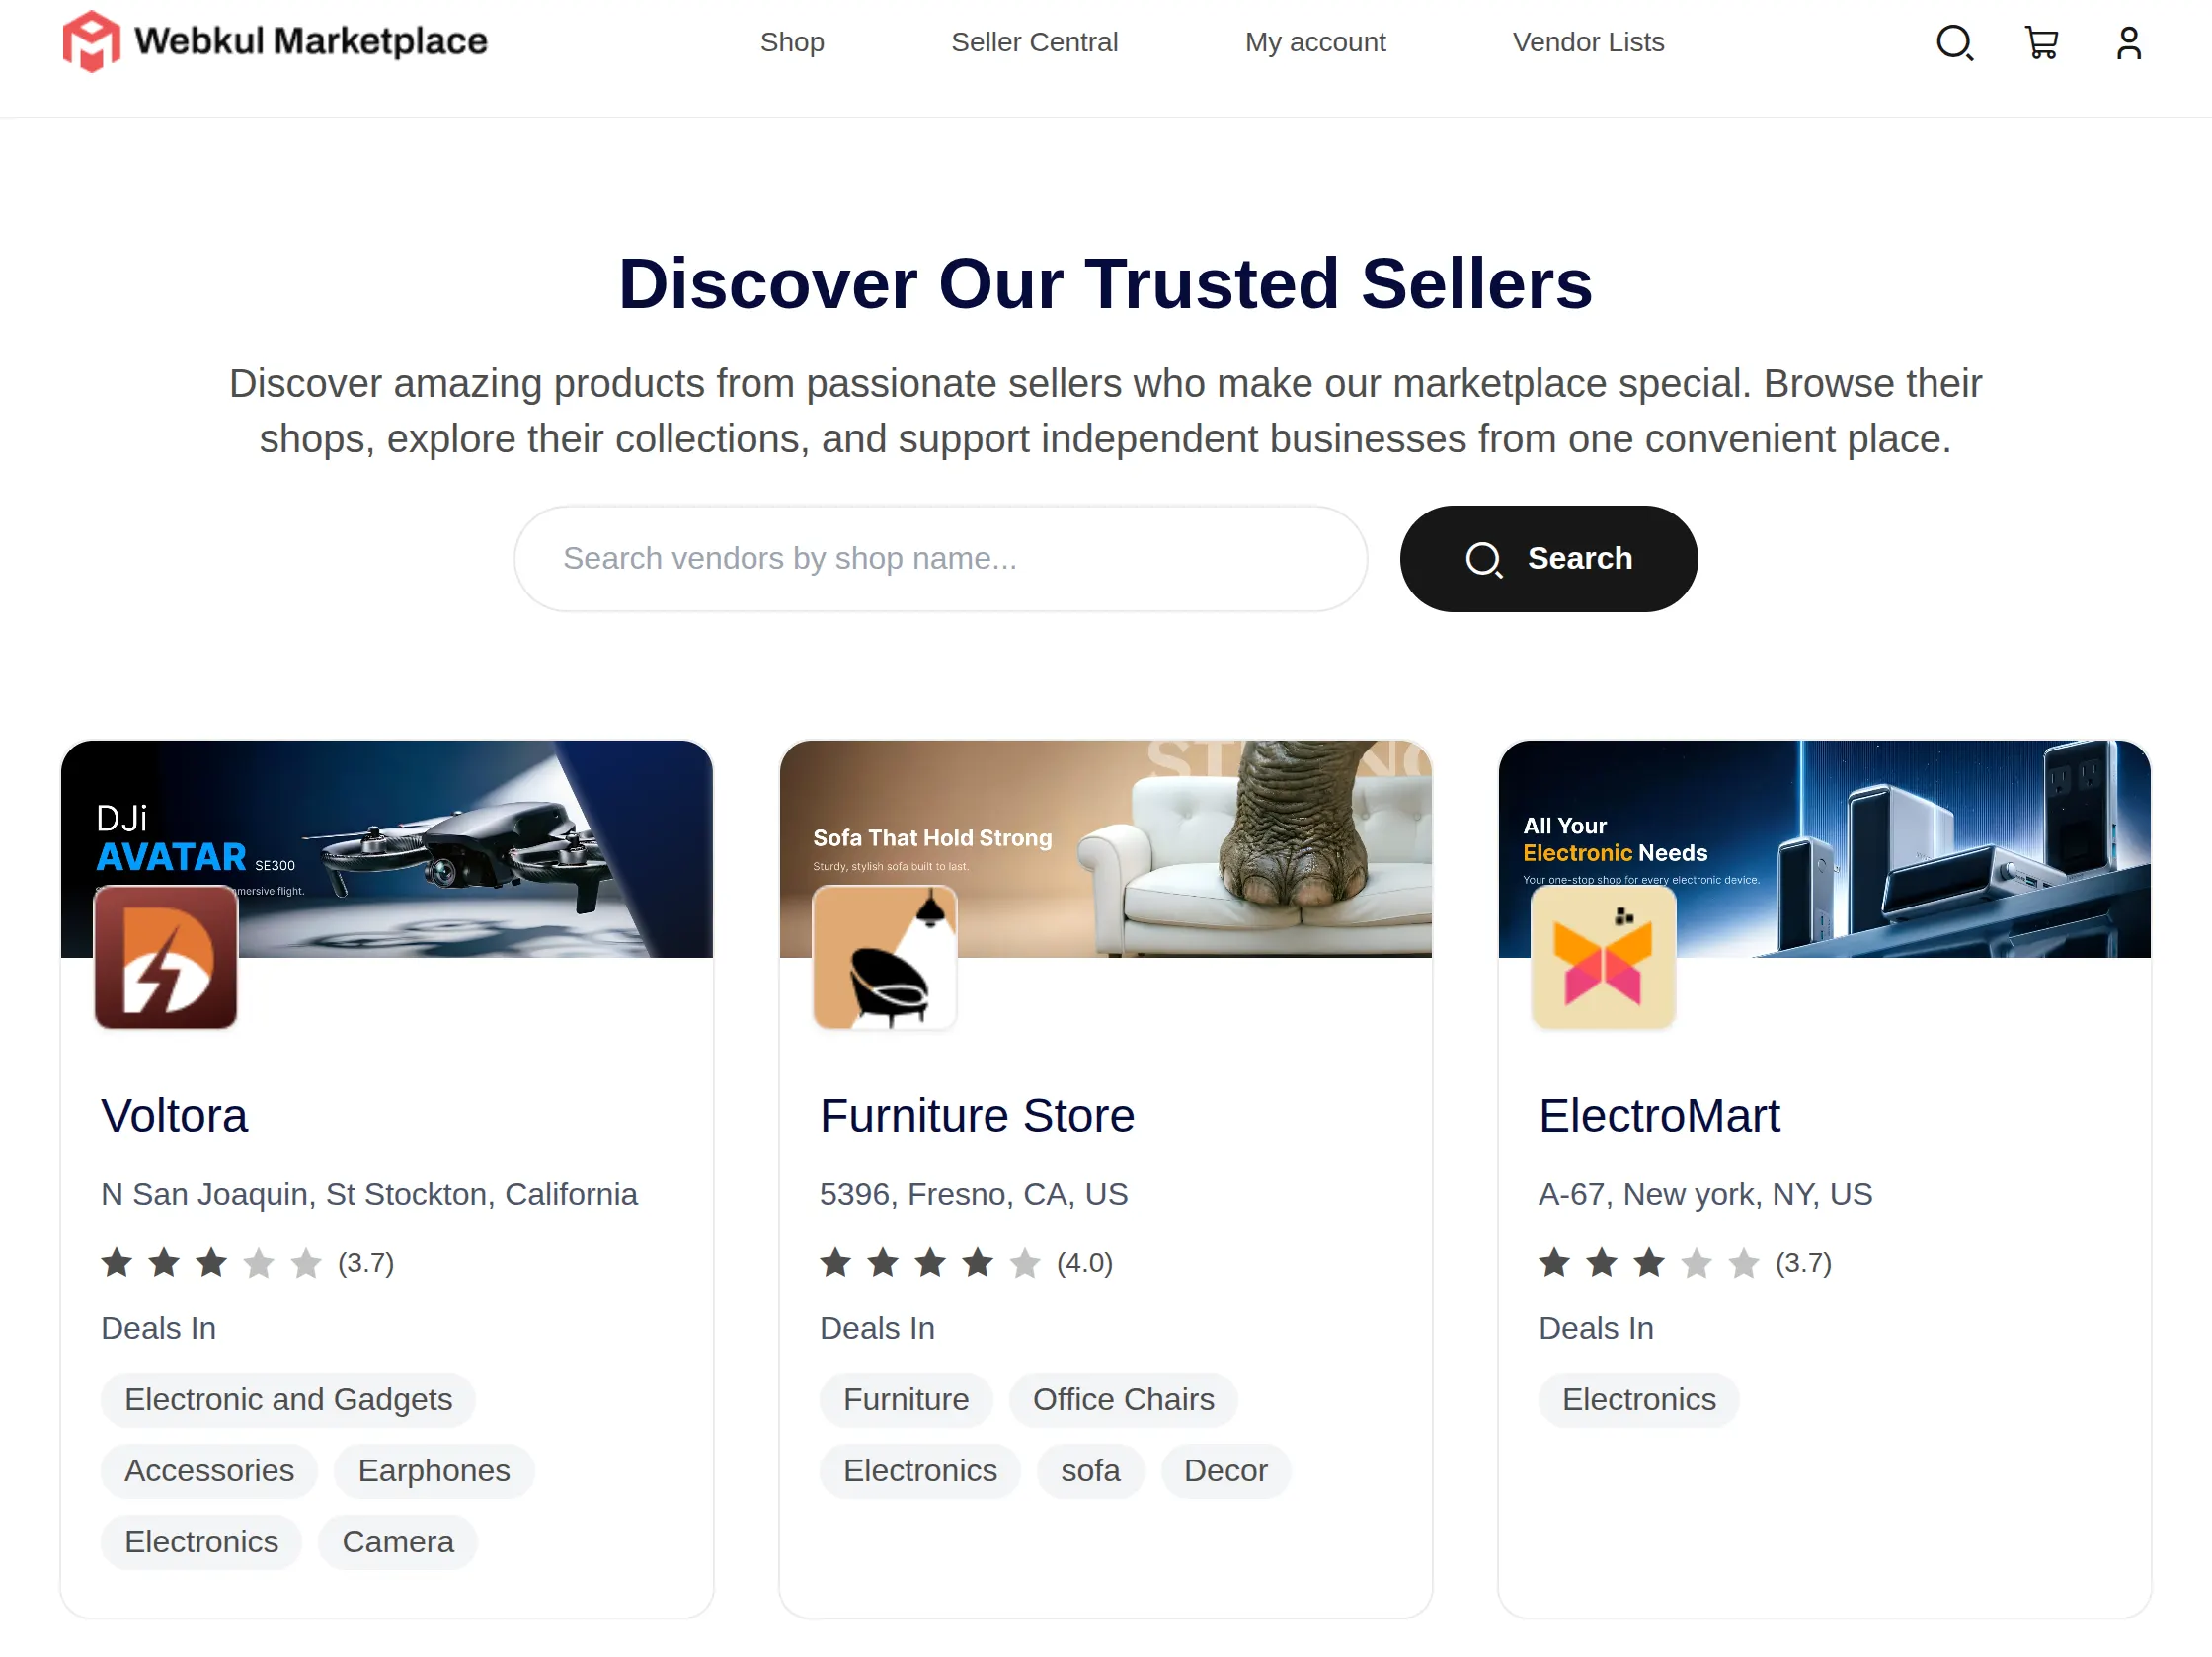Open Vendor Lists page
This screenshot has height=1657, width=2212.
click(1588, 42)
